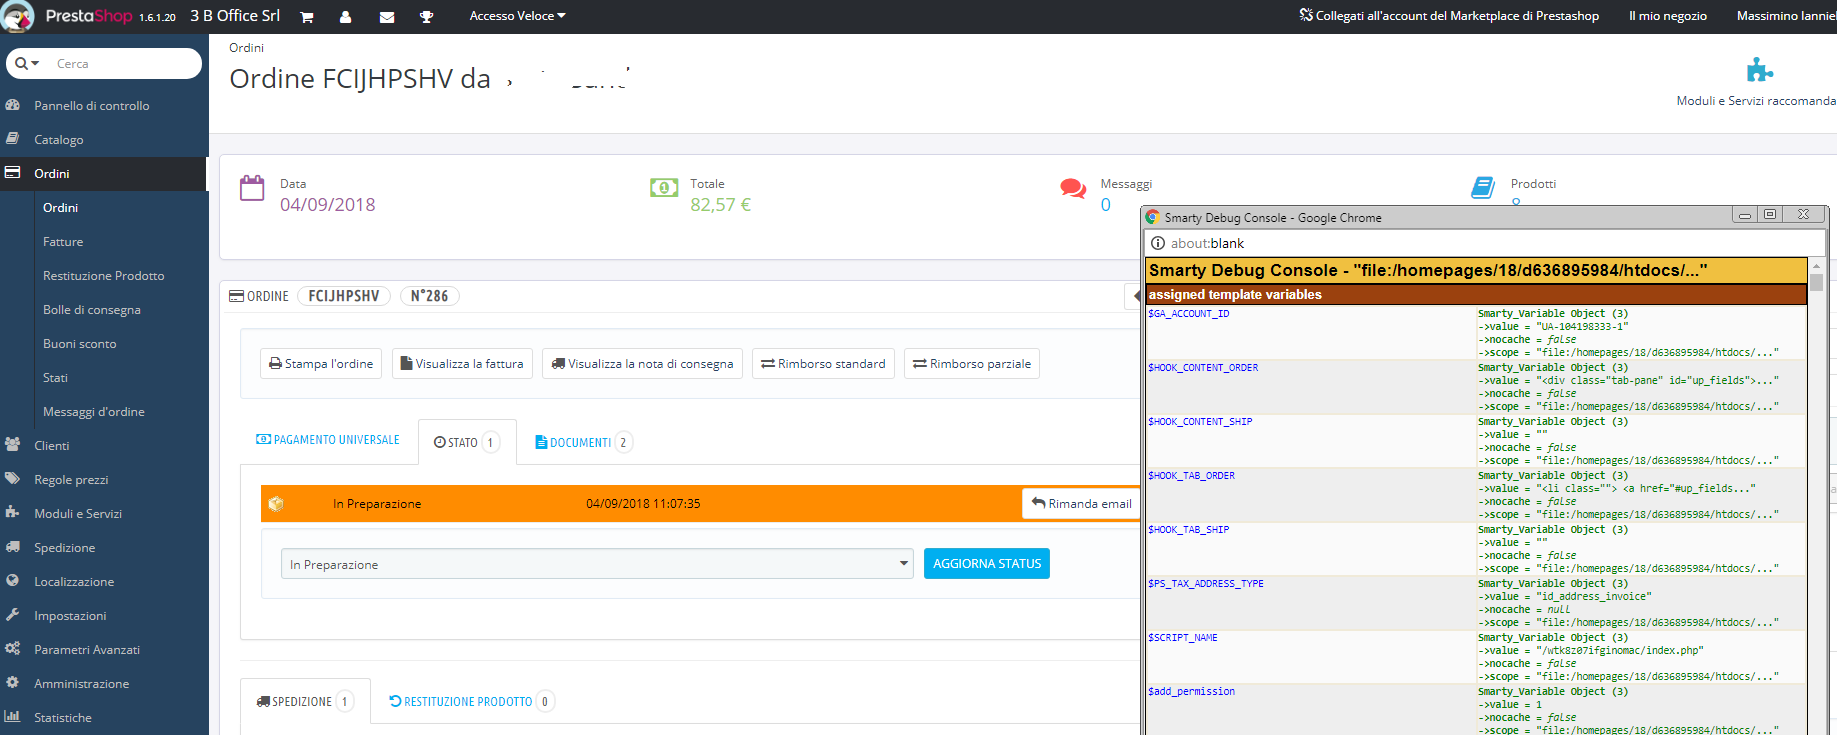Click the $HOOK_CONTENT_ORDER variable name
1837x735 pixels.
1203,368
